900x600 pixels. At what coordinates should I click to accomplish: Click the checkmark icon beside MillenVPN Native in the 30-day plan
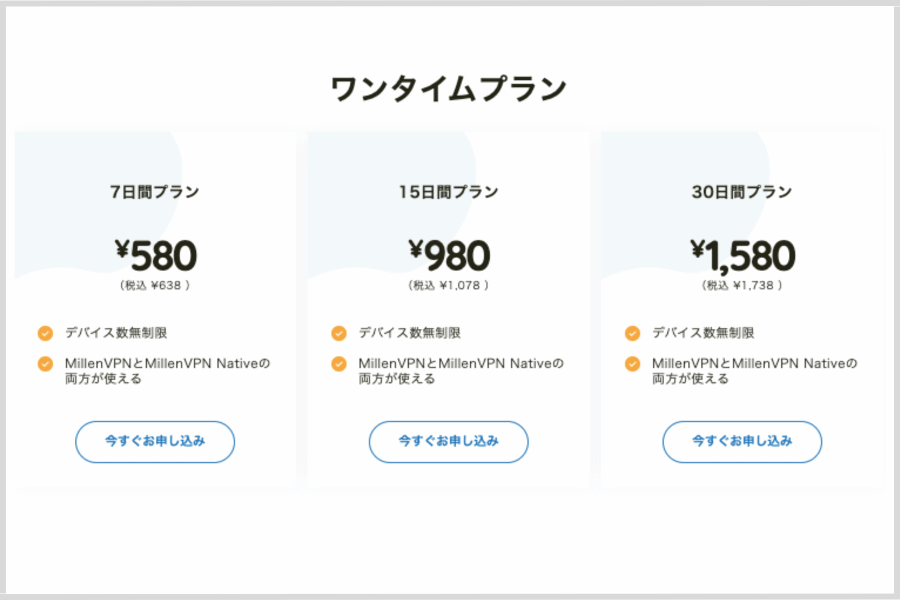click(633, 364)
